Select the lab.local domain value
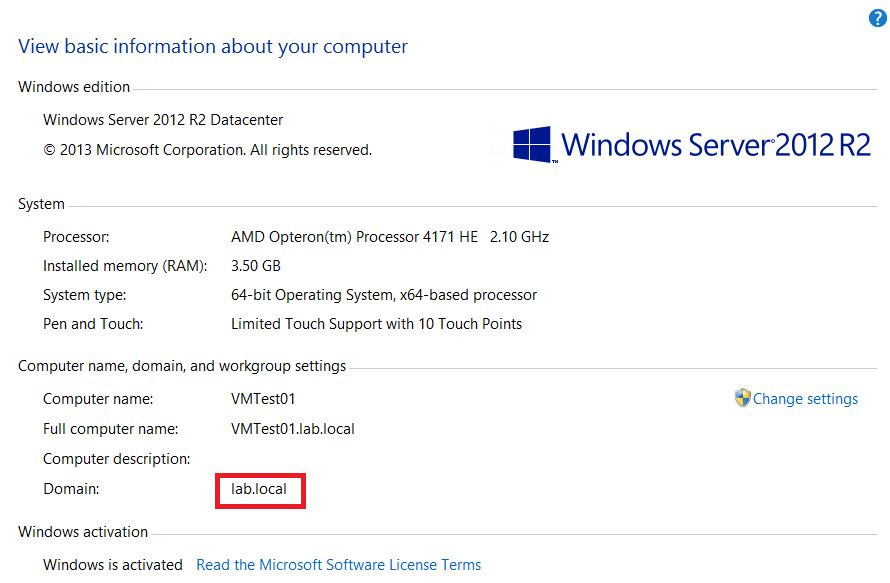890x583 pixels. coord(259,489)
